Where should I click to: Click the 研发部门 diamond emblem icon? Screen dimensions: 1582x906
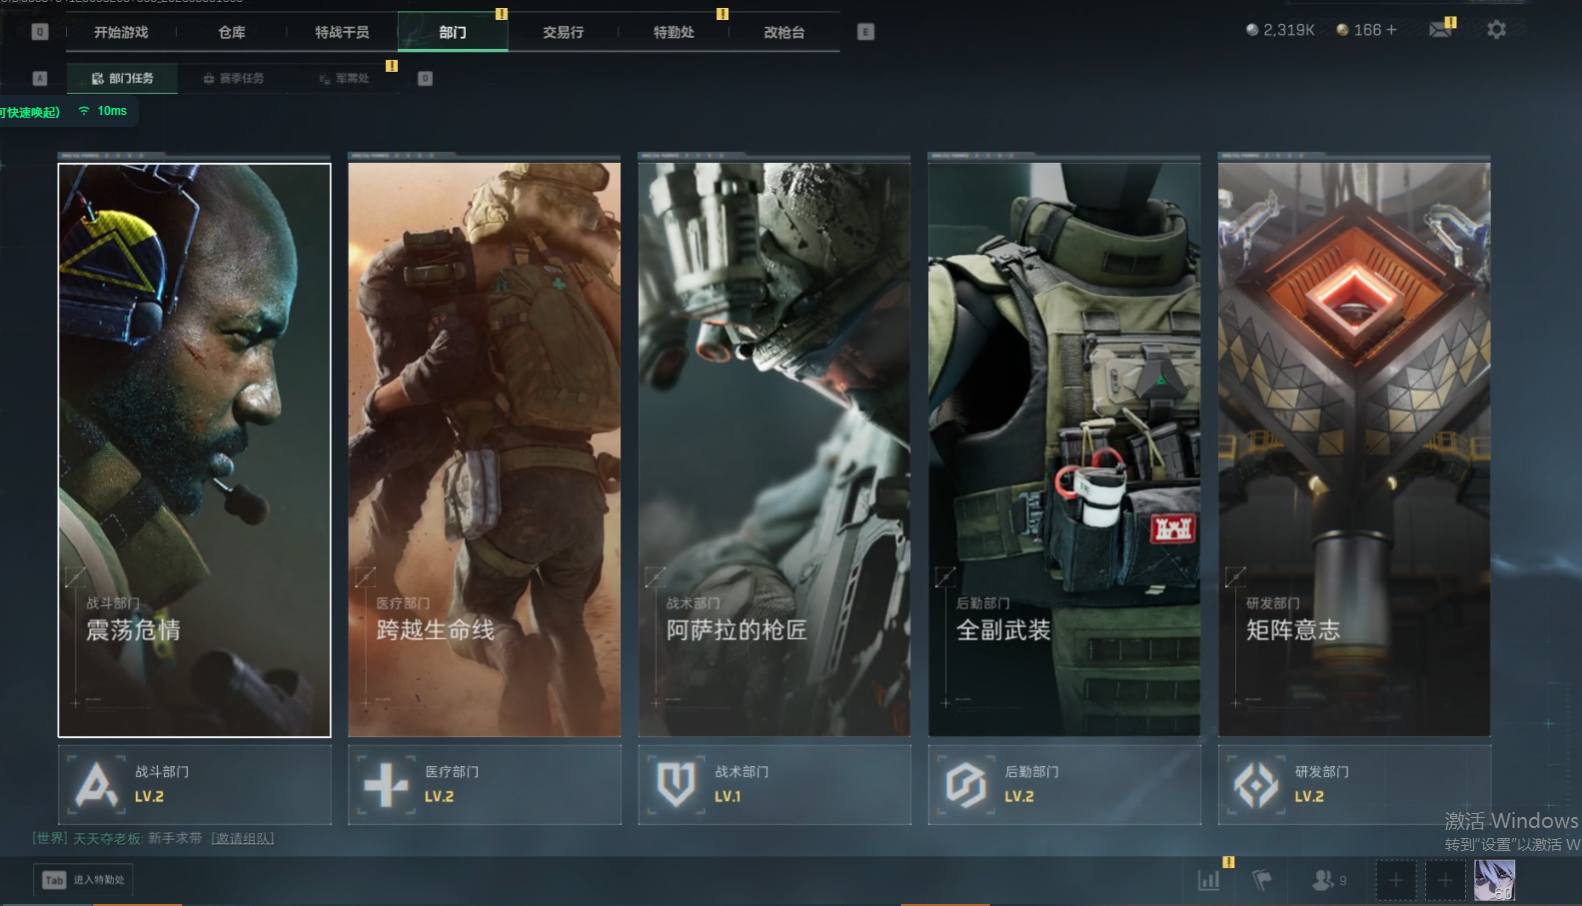point(1256,785)
